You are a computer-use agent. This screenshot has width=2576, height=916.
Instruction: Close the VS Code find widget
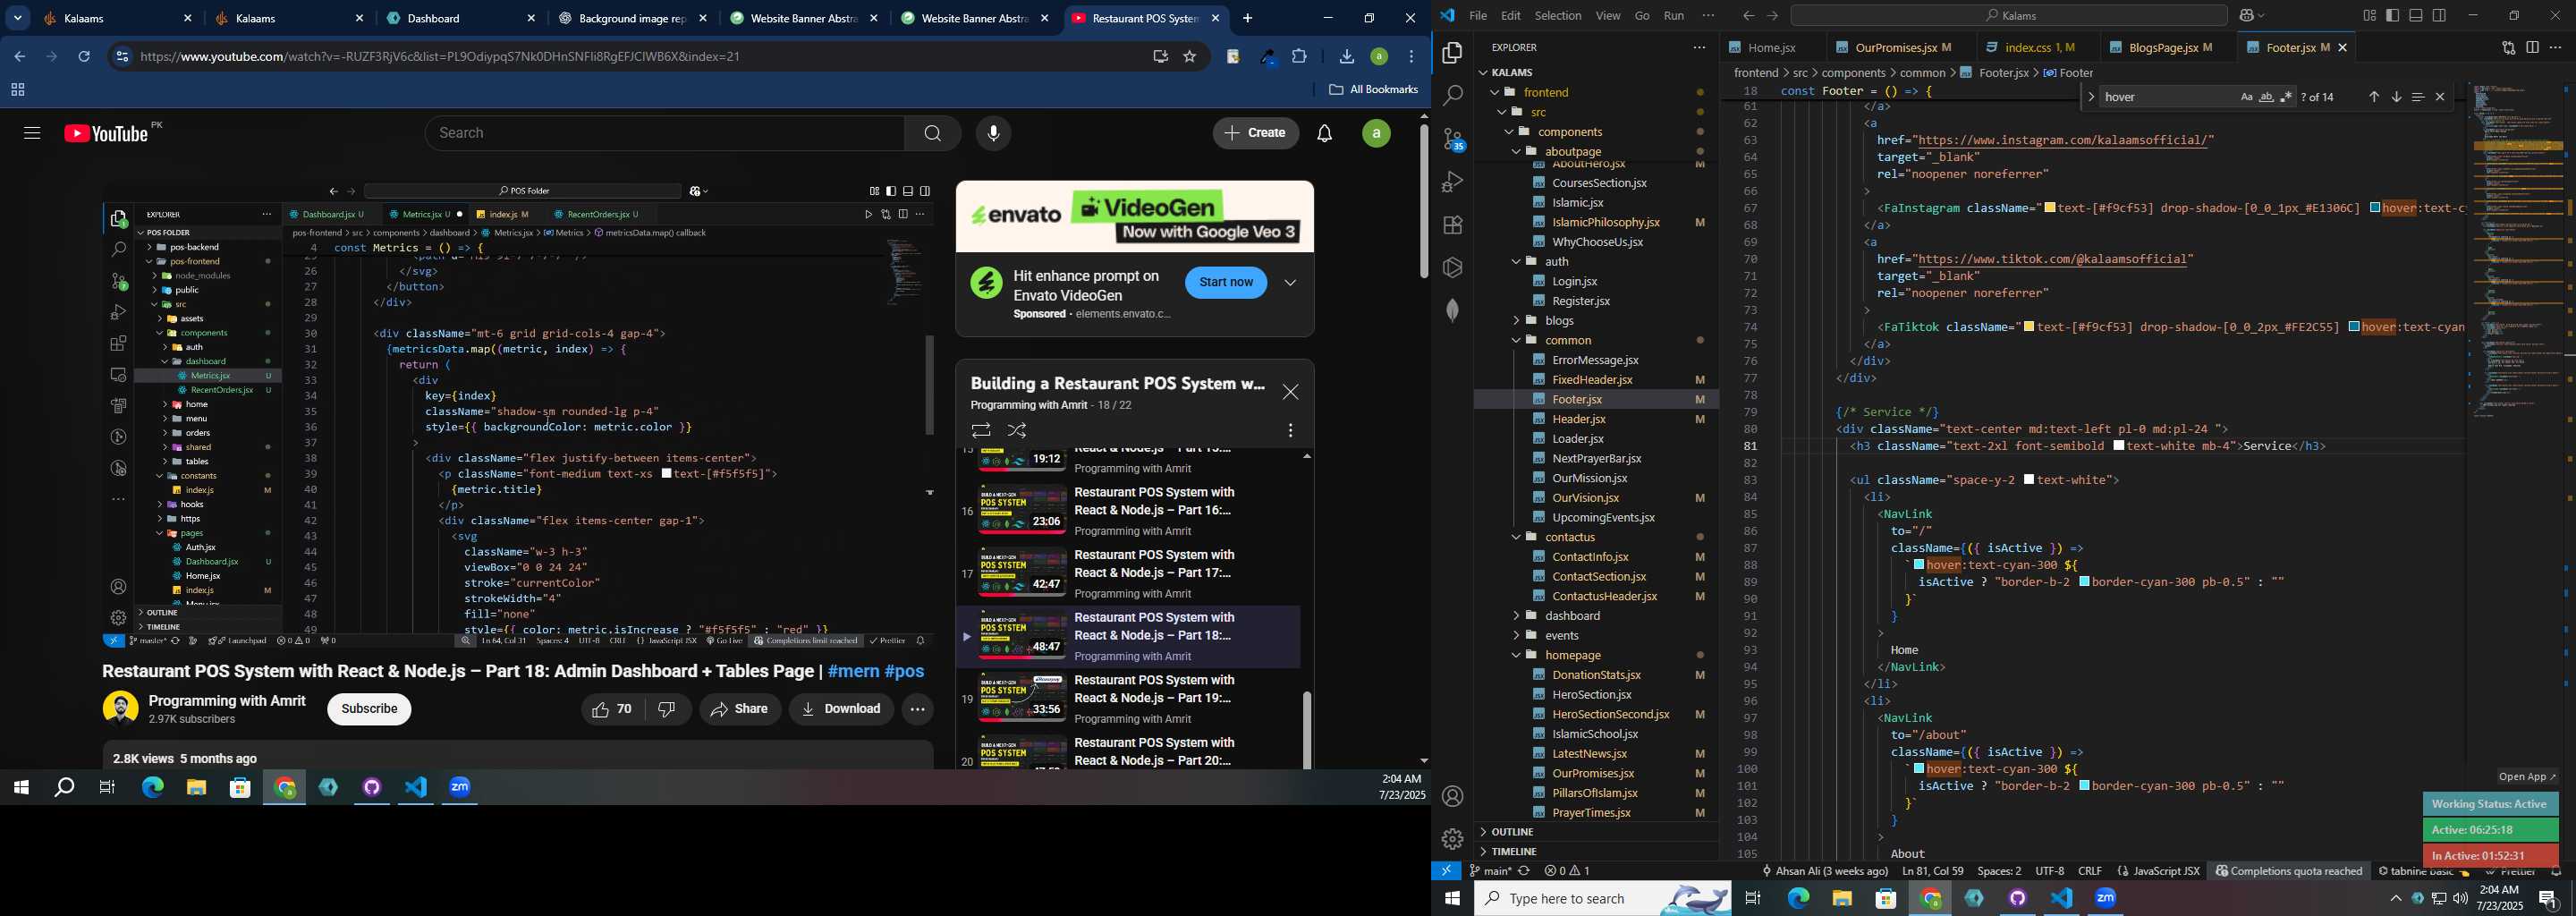(2439, 97)
